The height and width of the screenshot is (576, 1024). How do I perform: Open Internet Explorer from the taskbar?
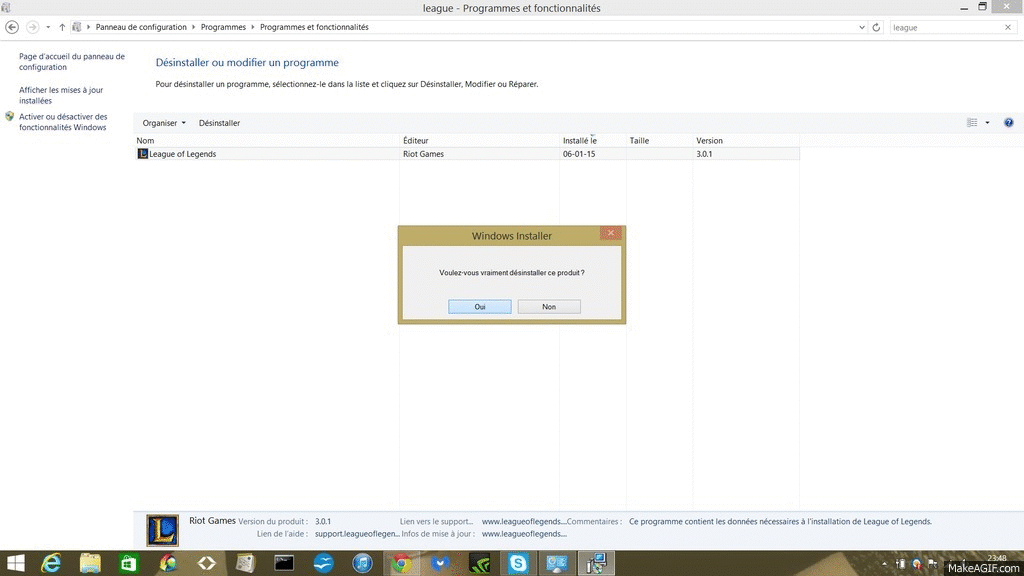click(x=52, y=564)
